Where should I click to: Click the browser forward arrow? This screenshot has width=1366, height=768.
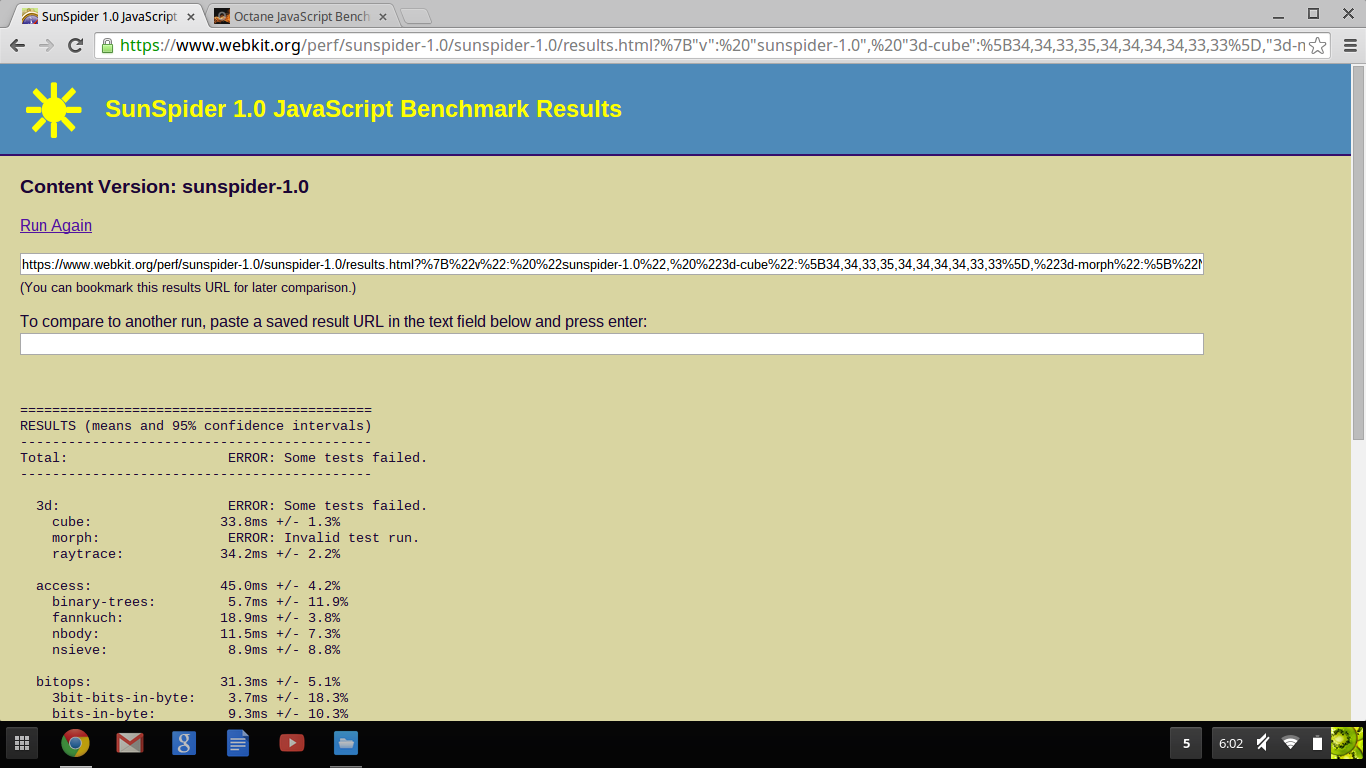point(46,45)
